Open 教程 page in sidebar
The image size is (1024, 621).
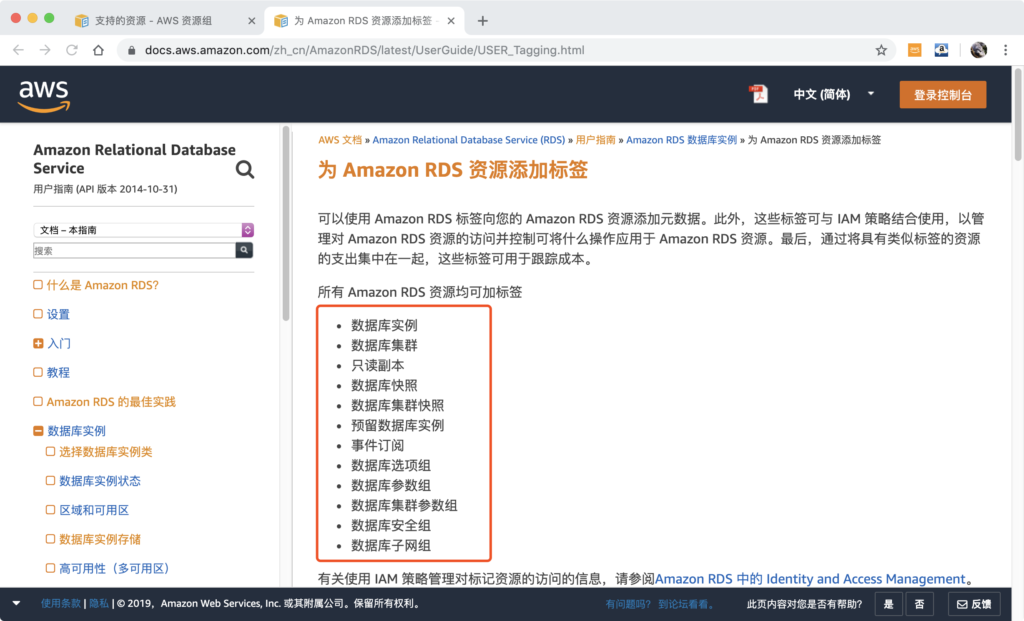[x=58, y=373]
